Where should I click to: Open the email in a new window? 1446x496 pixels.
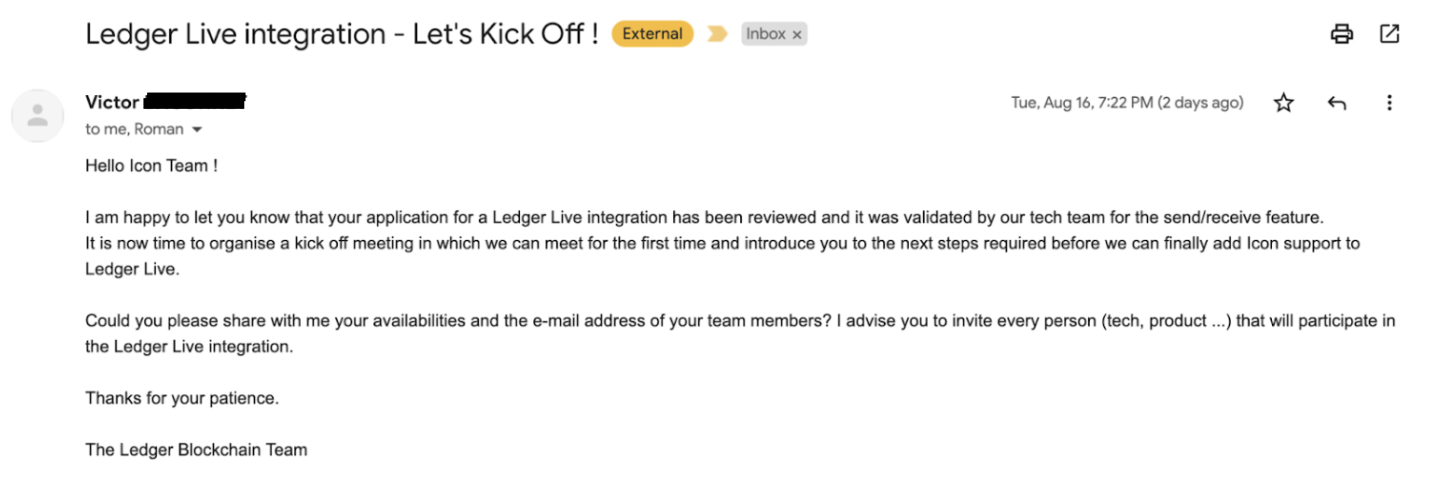pos(1389,34)
